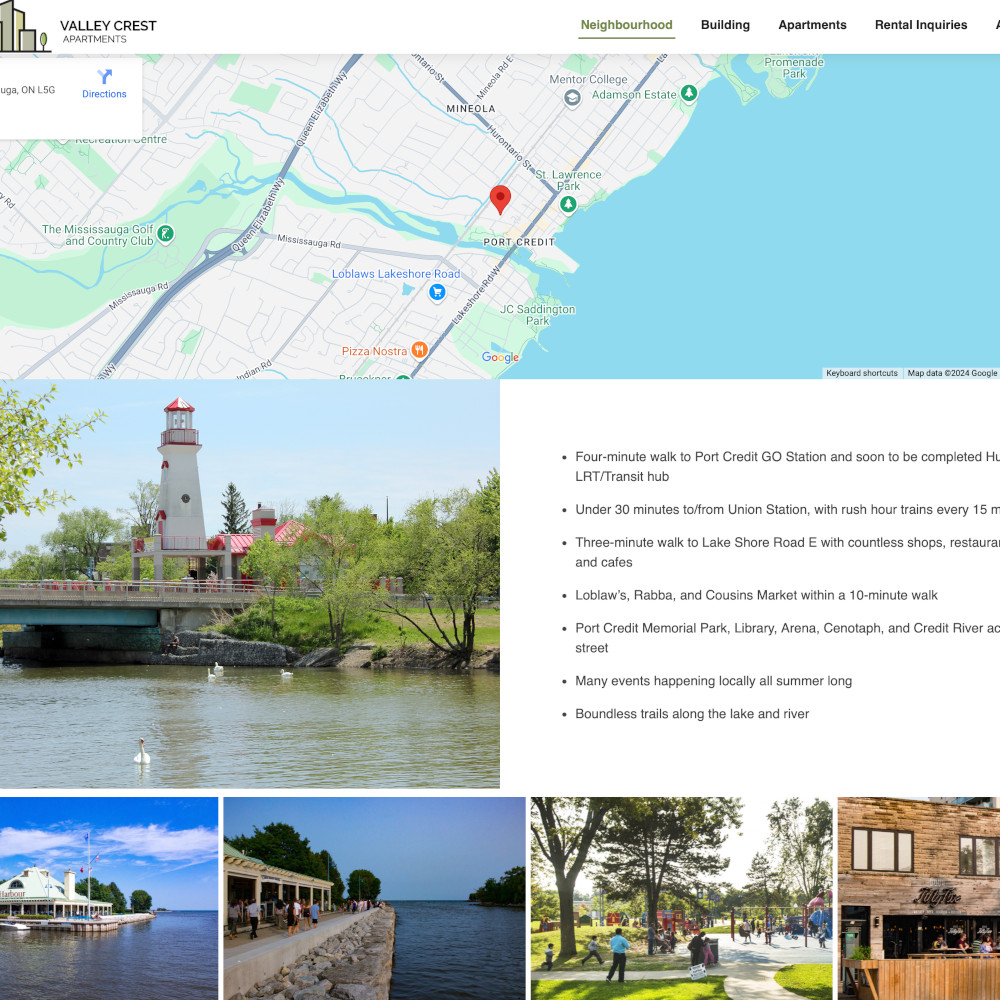1000x1000 pixels.
Task: Open the Apartments navigation link
Action: pyautogui.click(x=812, y=25)
